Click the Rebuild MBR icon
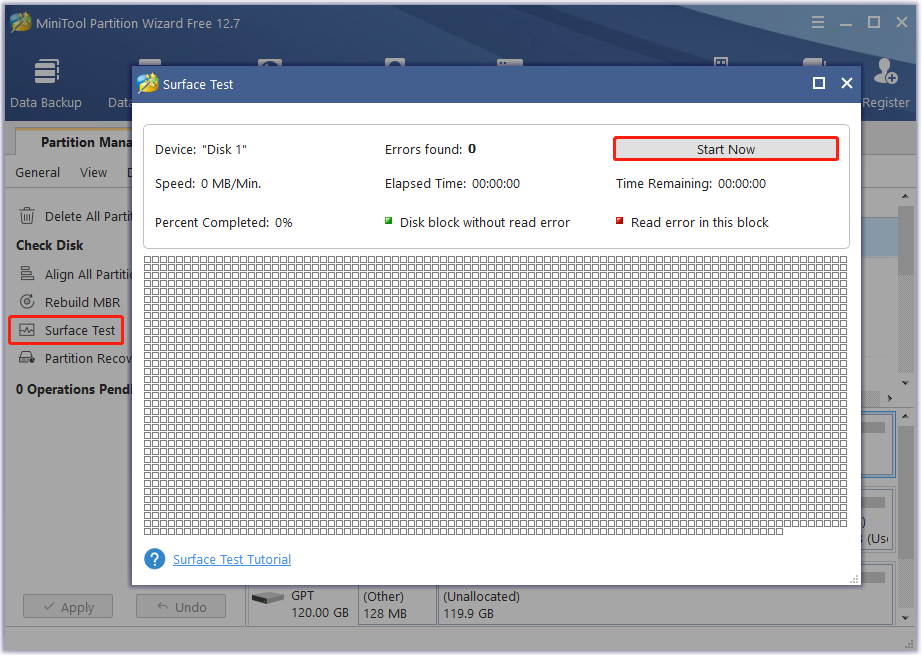Image resolution: width=922 pixels, height=656 pixels. 27,302
